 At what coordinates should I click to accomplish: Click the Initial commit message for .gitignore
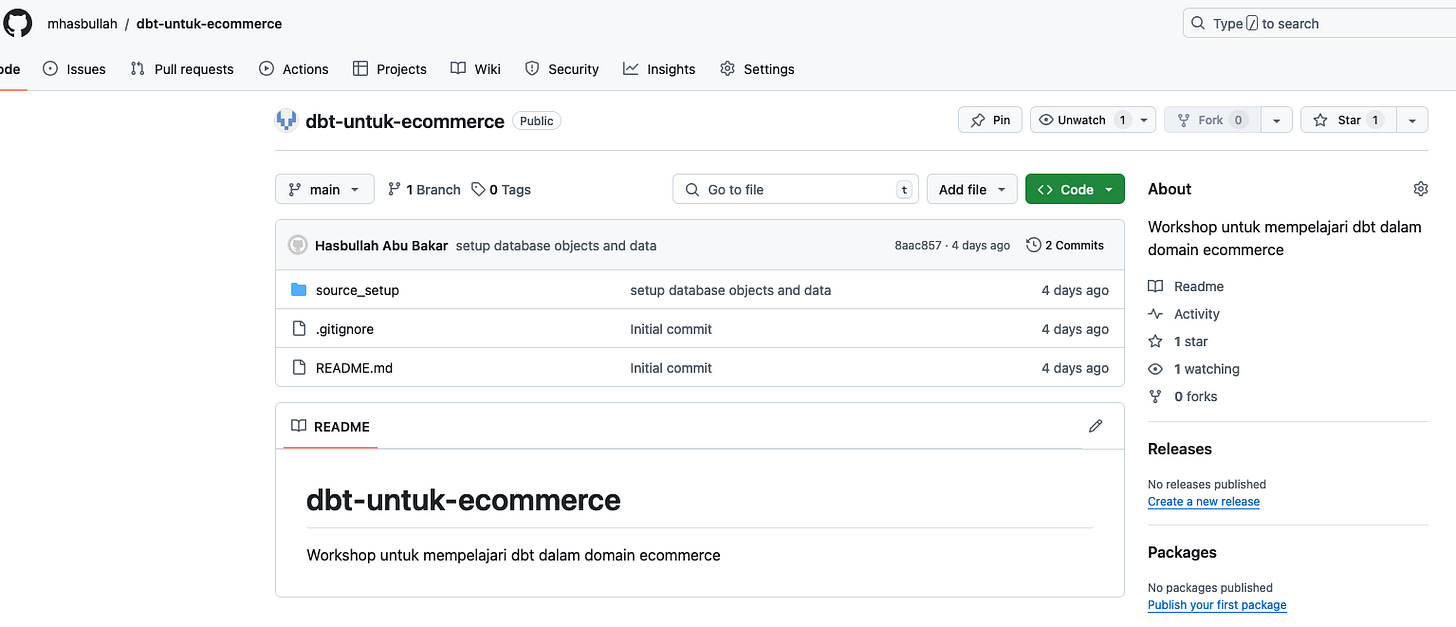(671, 329)
